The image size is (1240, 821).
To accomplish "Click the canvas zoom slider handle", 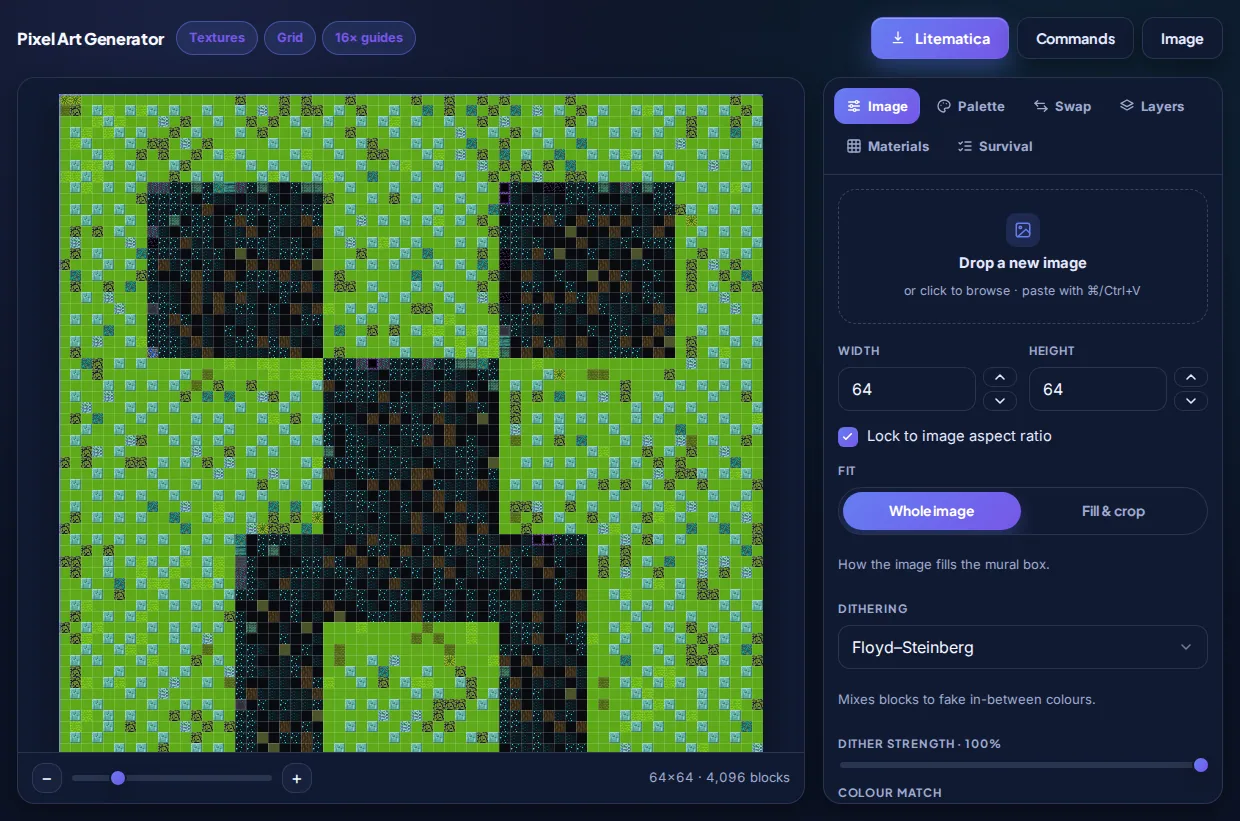I will pyautogui.click(x=118, y=778).
